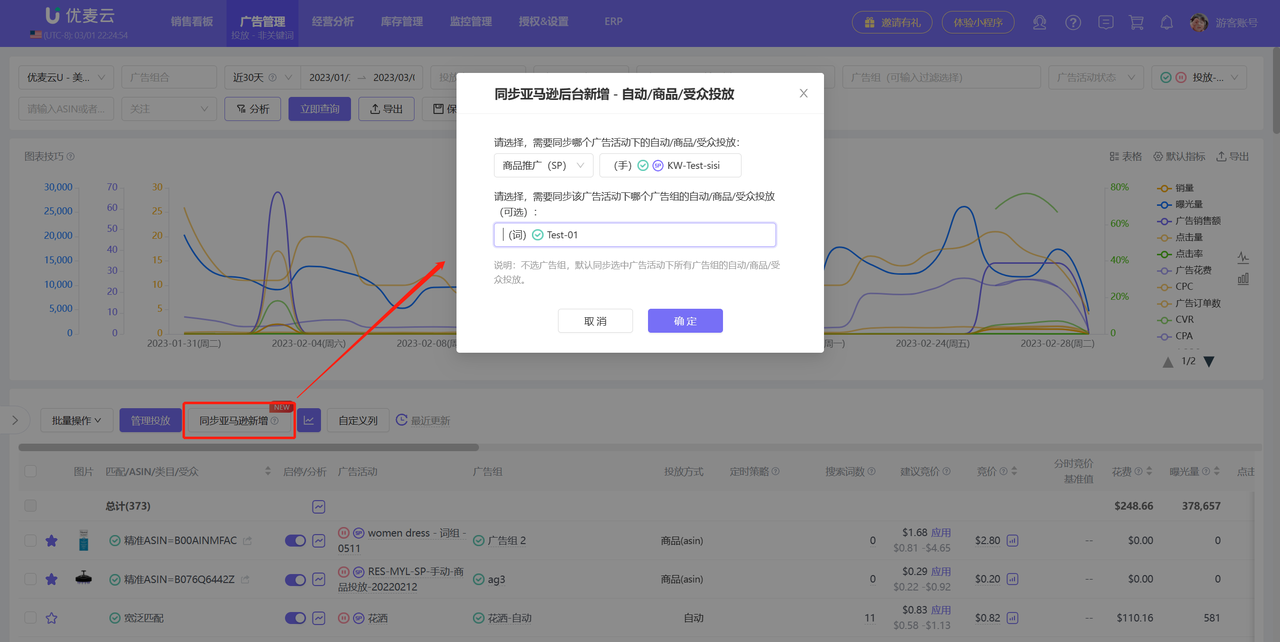Click the 最近更新 clock icon
Viewport: 1280px width, 642px height.
click(x=402, y=421)
